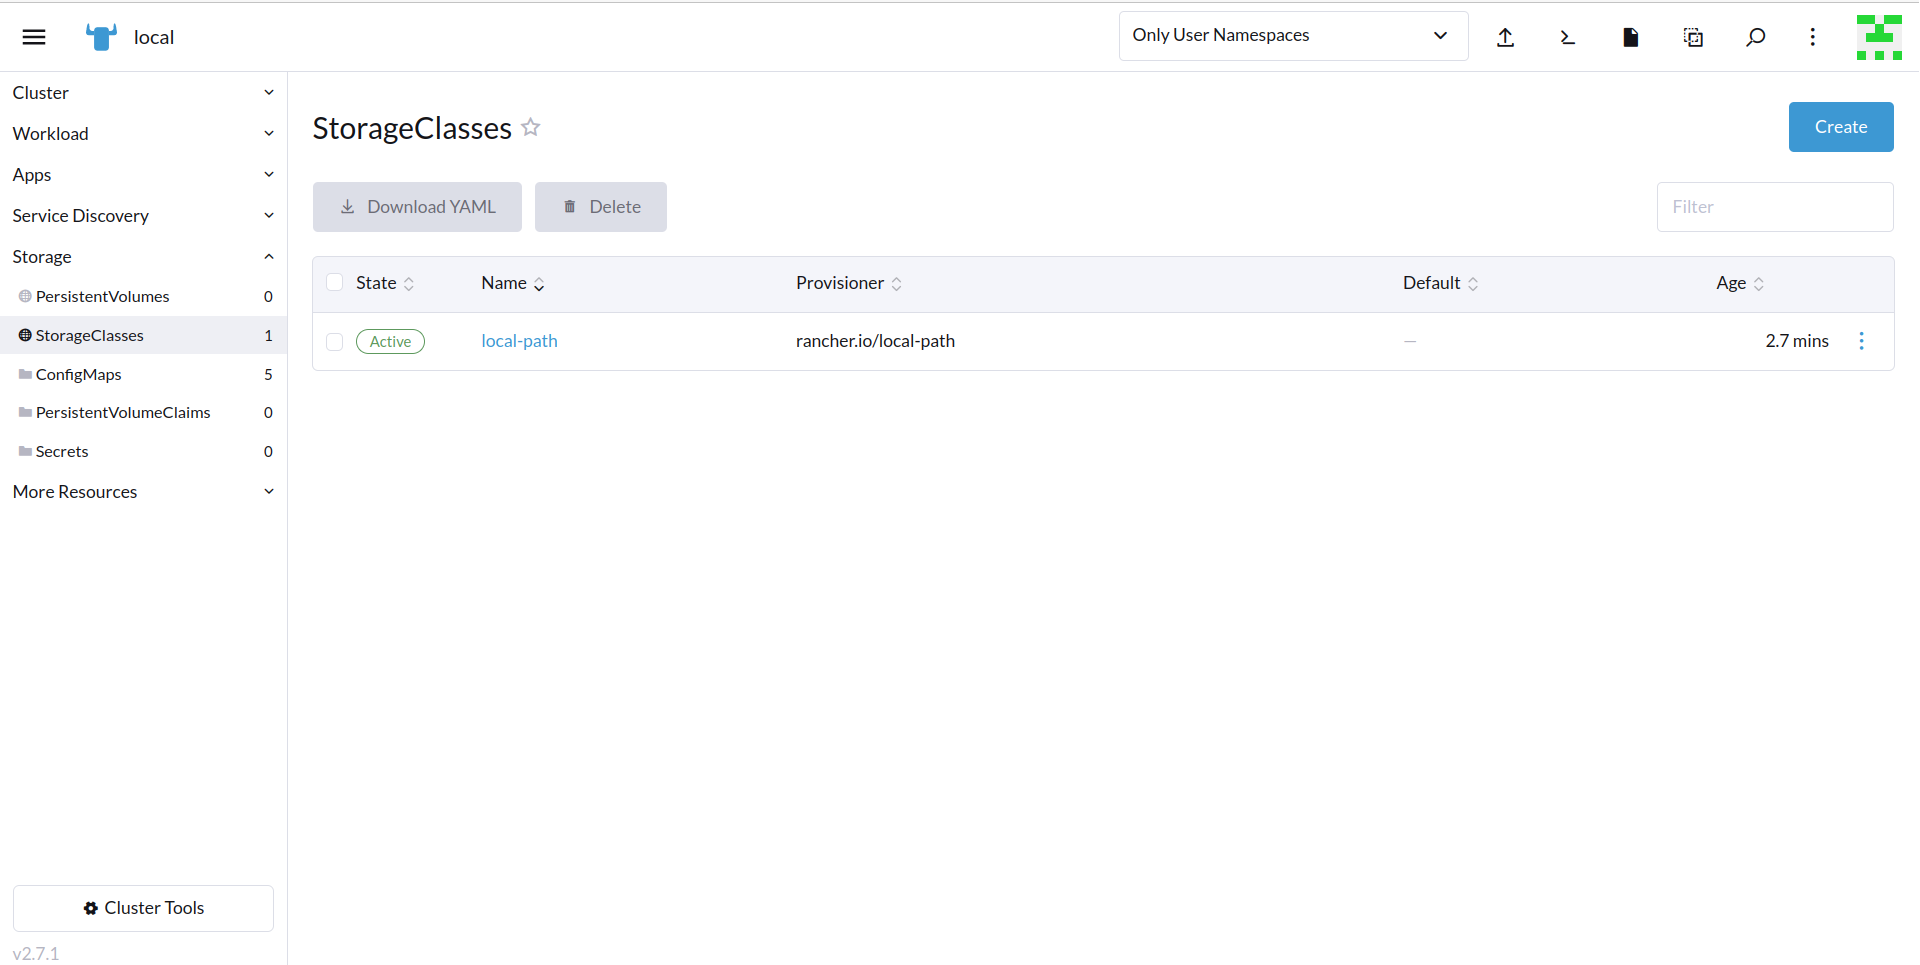Favorite StorageClasses with the star icon

531,127
